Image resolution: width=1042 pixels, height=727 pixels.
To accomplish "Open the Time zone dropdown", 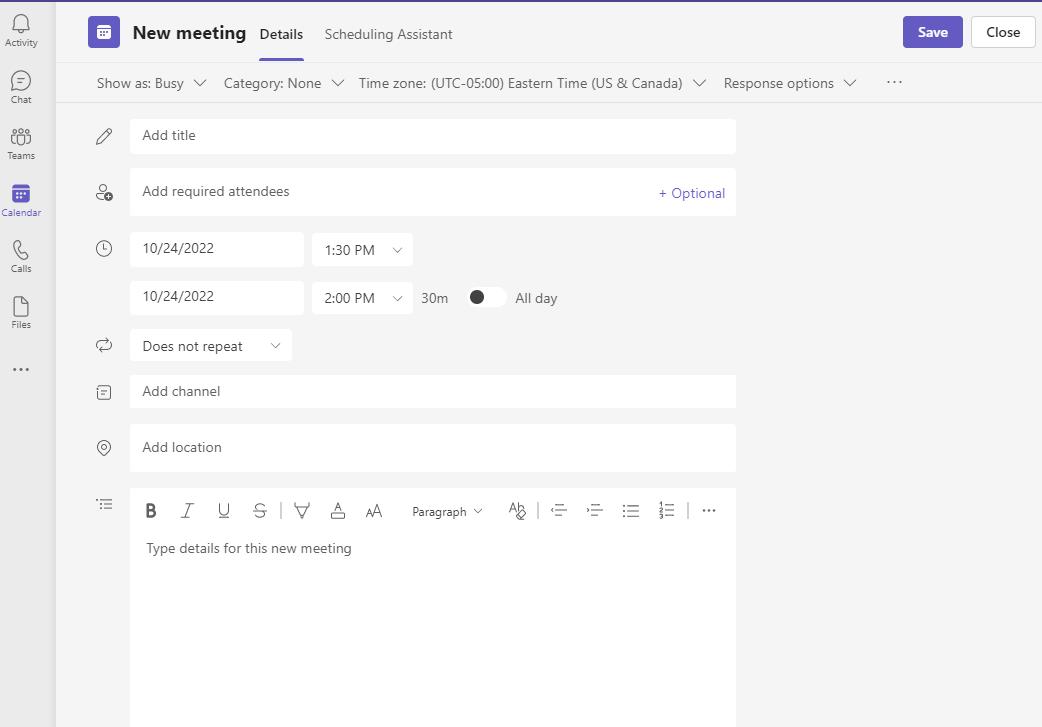I will coord(532,83).
